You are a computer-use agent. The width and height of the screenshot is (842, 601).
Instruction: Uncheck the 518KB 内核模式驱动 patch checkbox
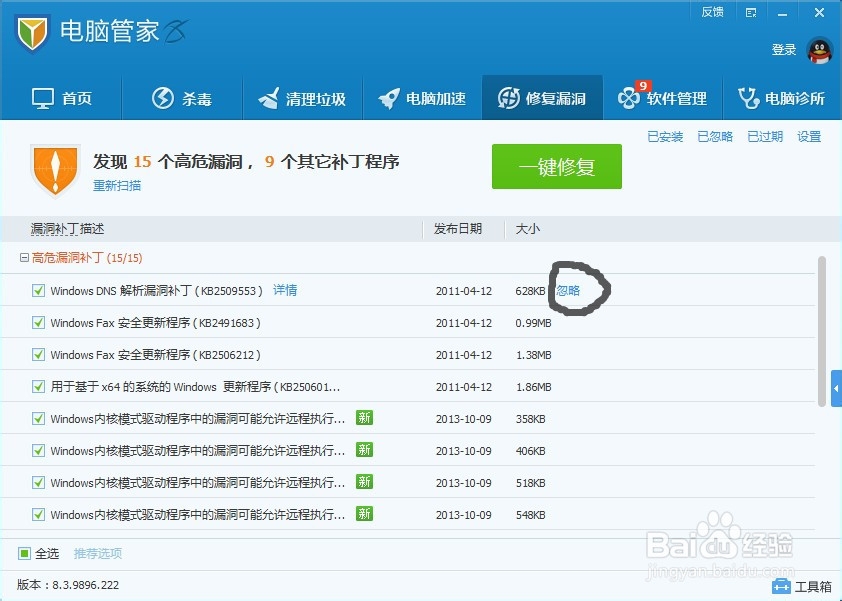[x=38, y=482]
